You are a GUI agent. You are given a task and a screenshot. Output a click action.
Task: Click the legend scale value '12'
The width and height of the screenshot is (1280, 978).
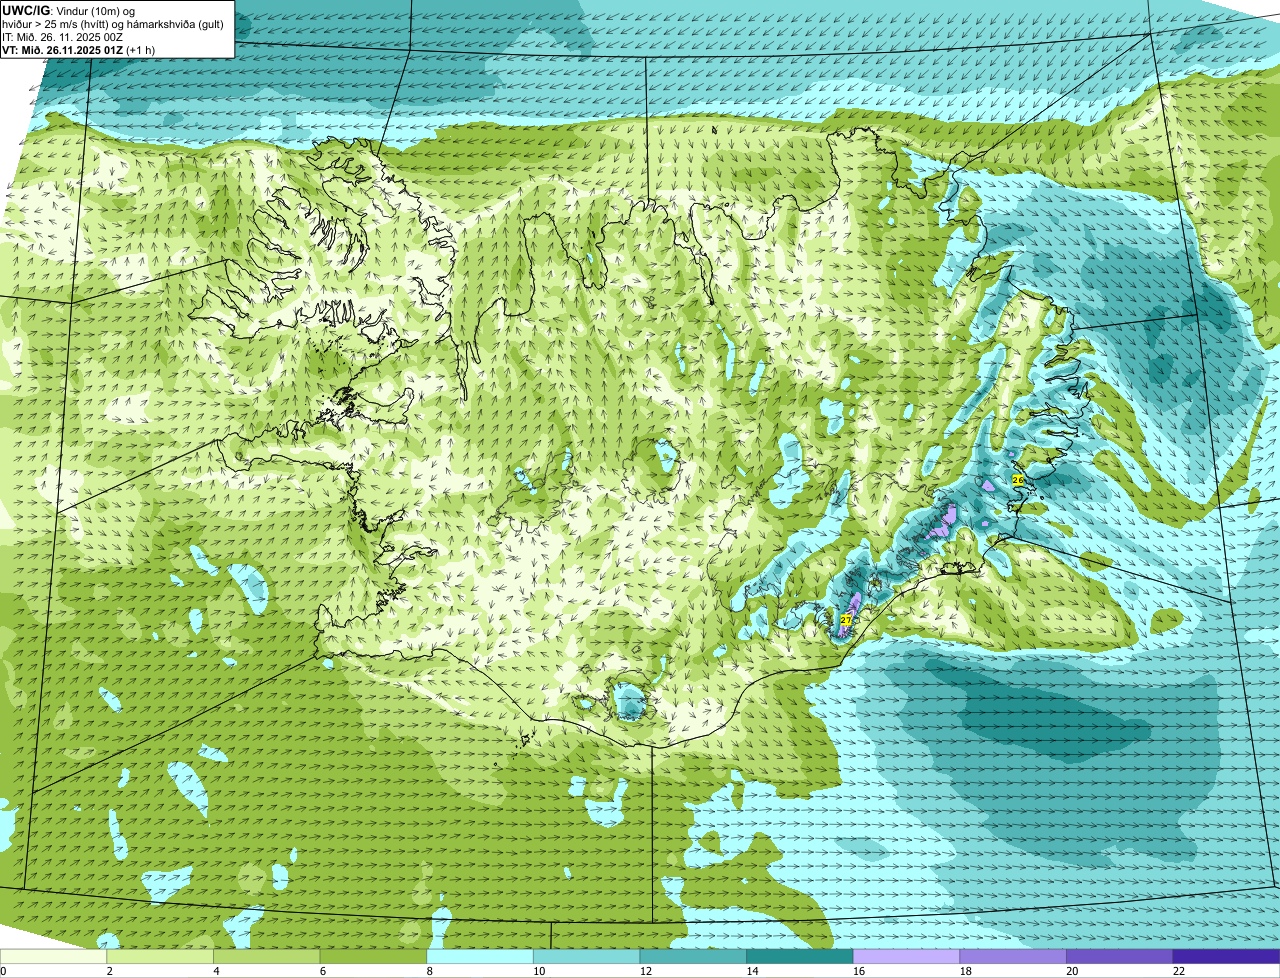[x=645, y=971]
